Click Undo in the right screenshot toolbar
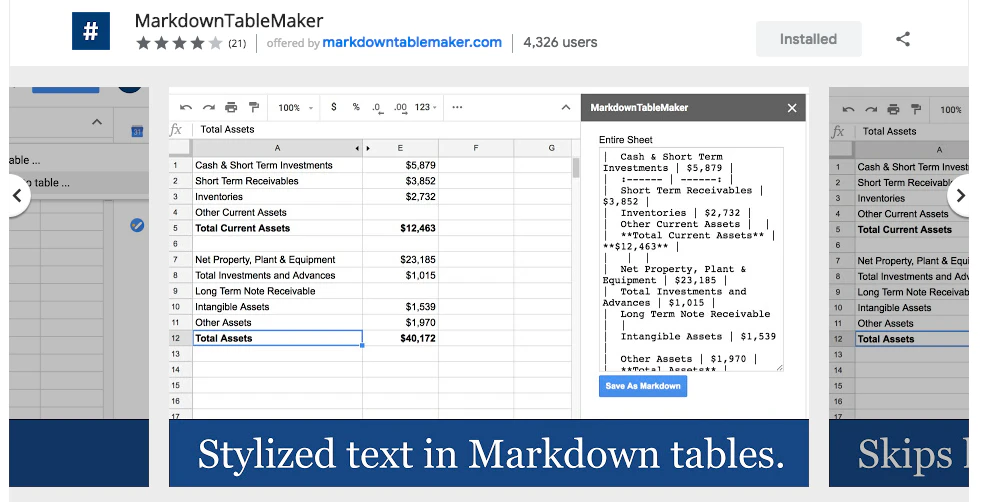 point(848,109)
